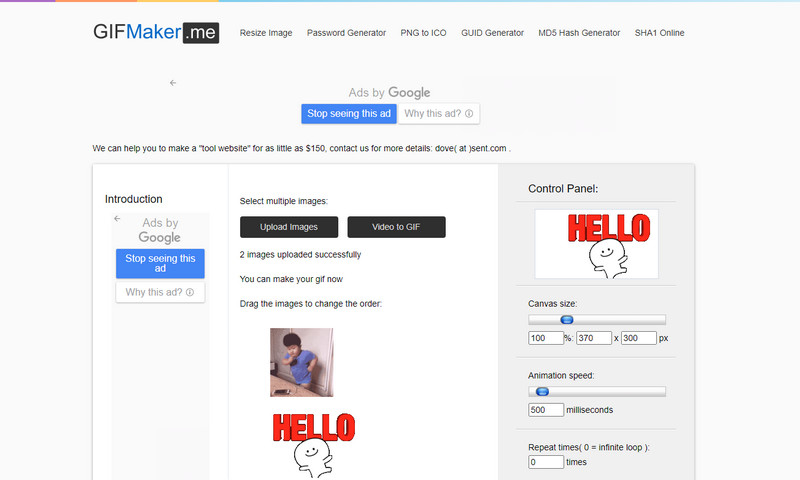Click the info icon in top 'Why this ad?'
This screenshot has width=800, height=480.
click(x=469, y=114)
